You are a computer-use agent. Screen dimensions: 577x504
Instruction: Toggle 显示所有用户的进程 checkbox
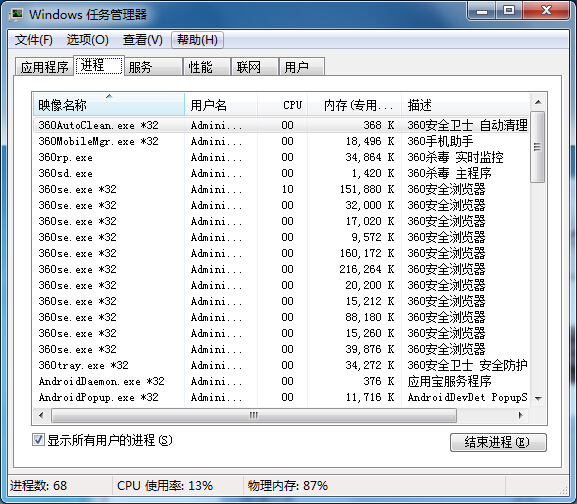[38, 440]
